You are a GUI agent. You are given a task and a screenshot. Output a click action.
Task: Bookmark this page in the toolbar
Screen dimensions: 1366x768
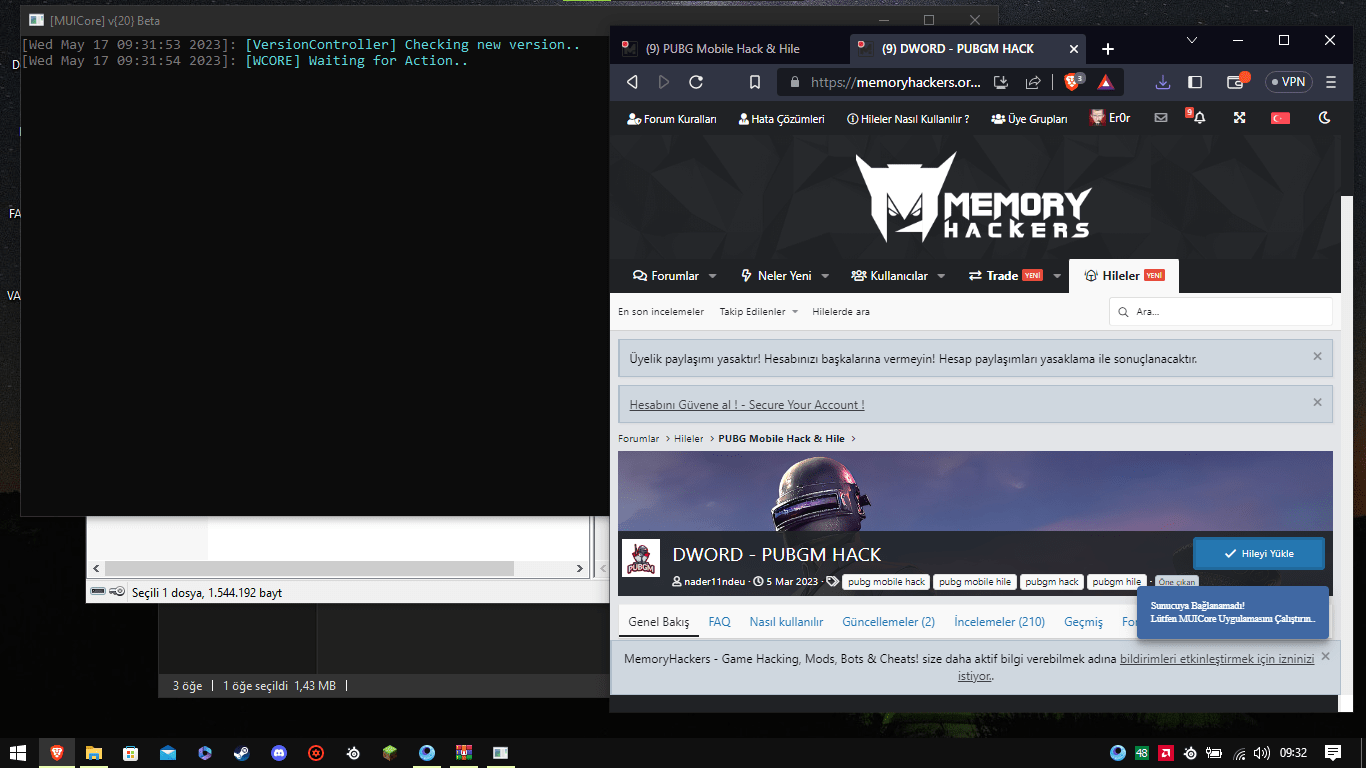755,82
